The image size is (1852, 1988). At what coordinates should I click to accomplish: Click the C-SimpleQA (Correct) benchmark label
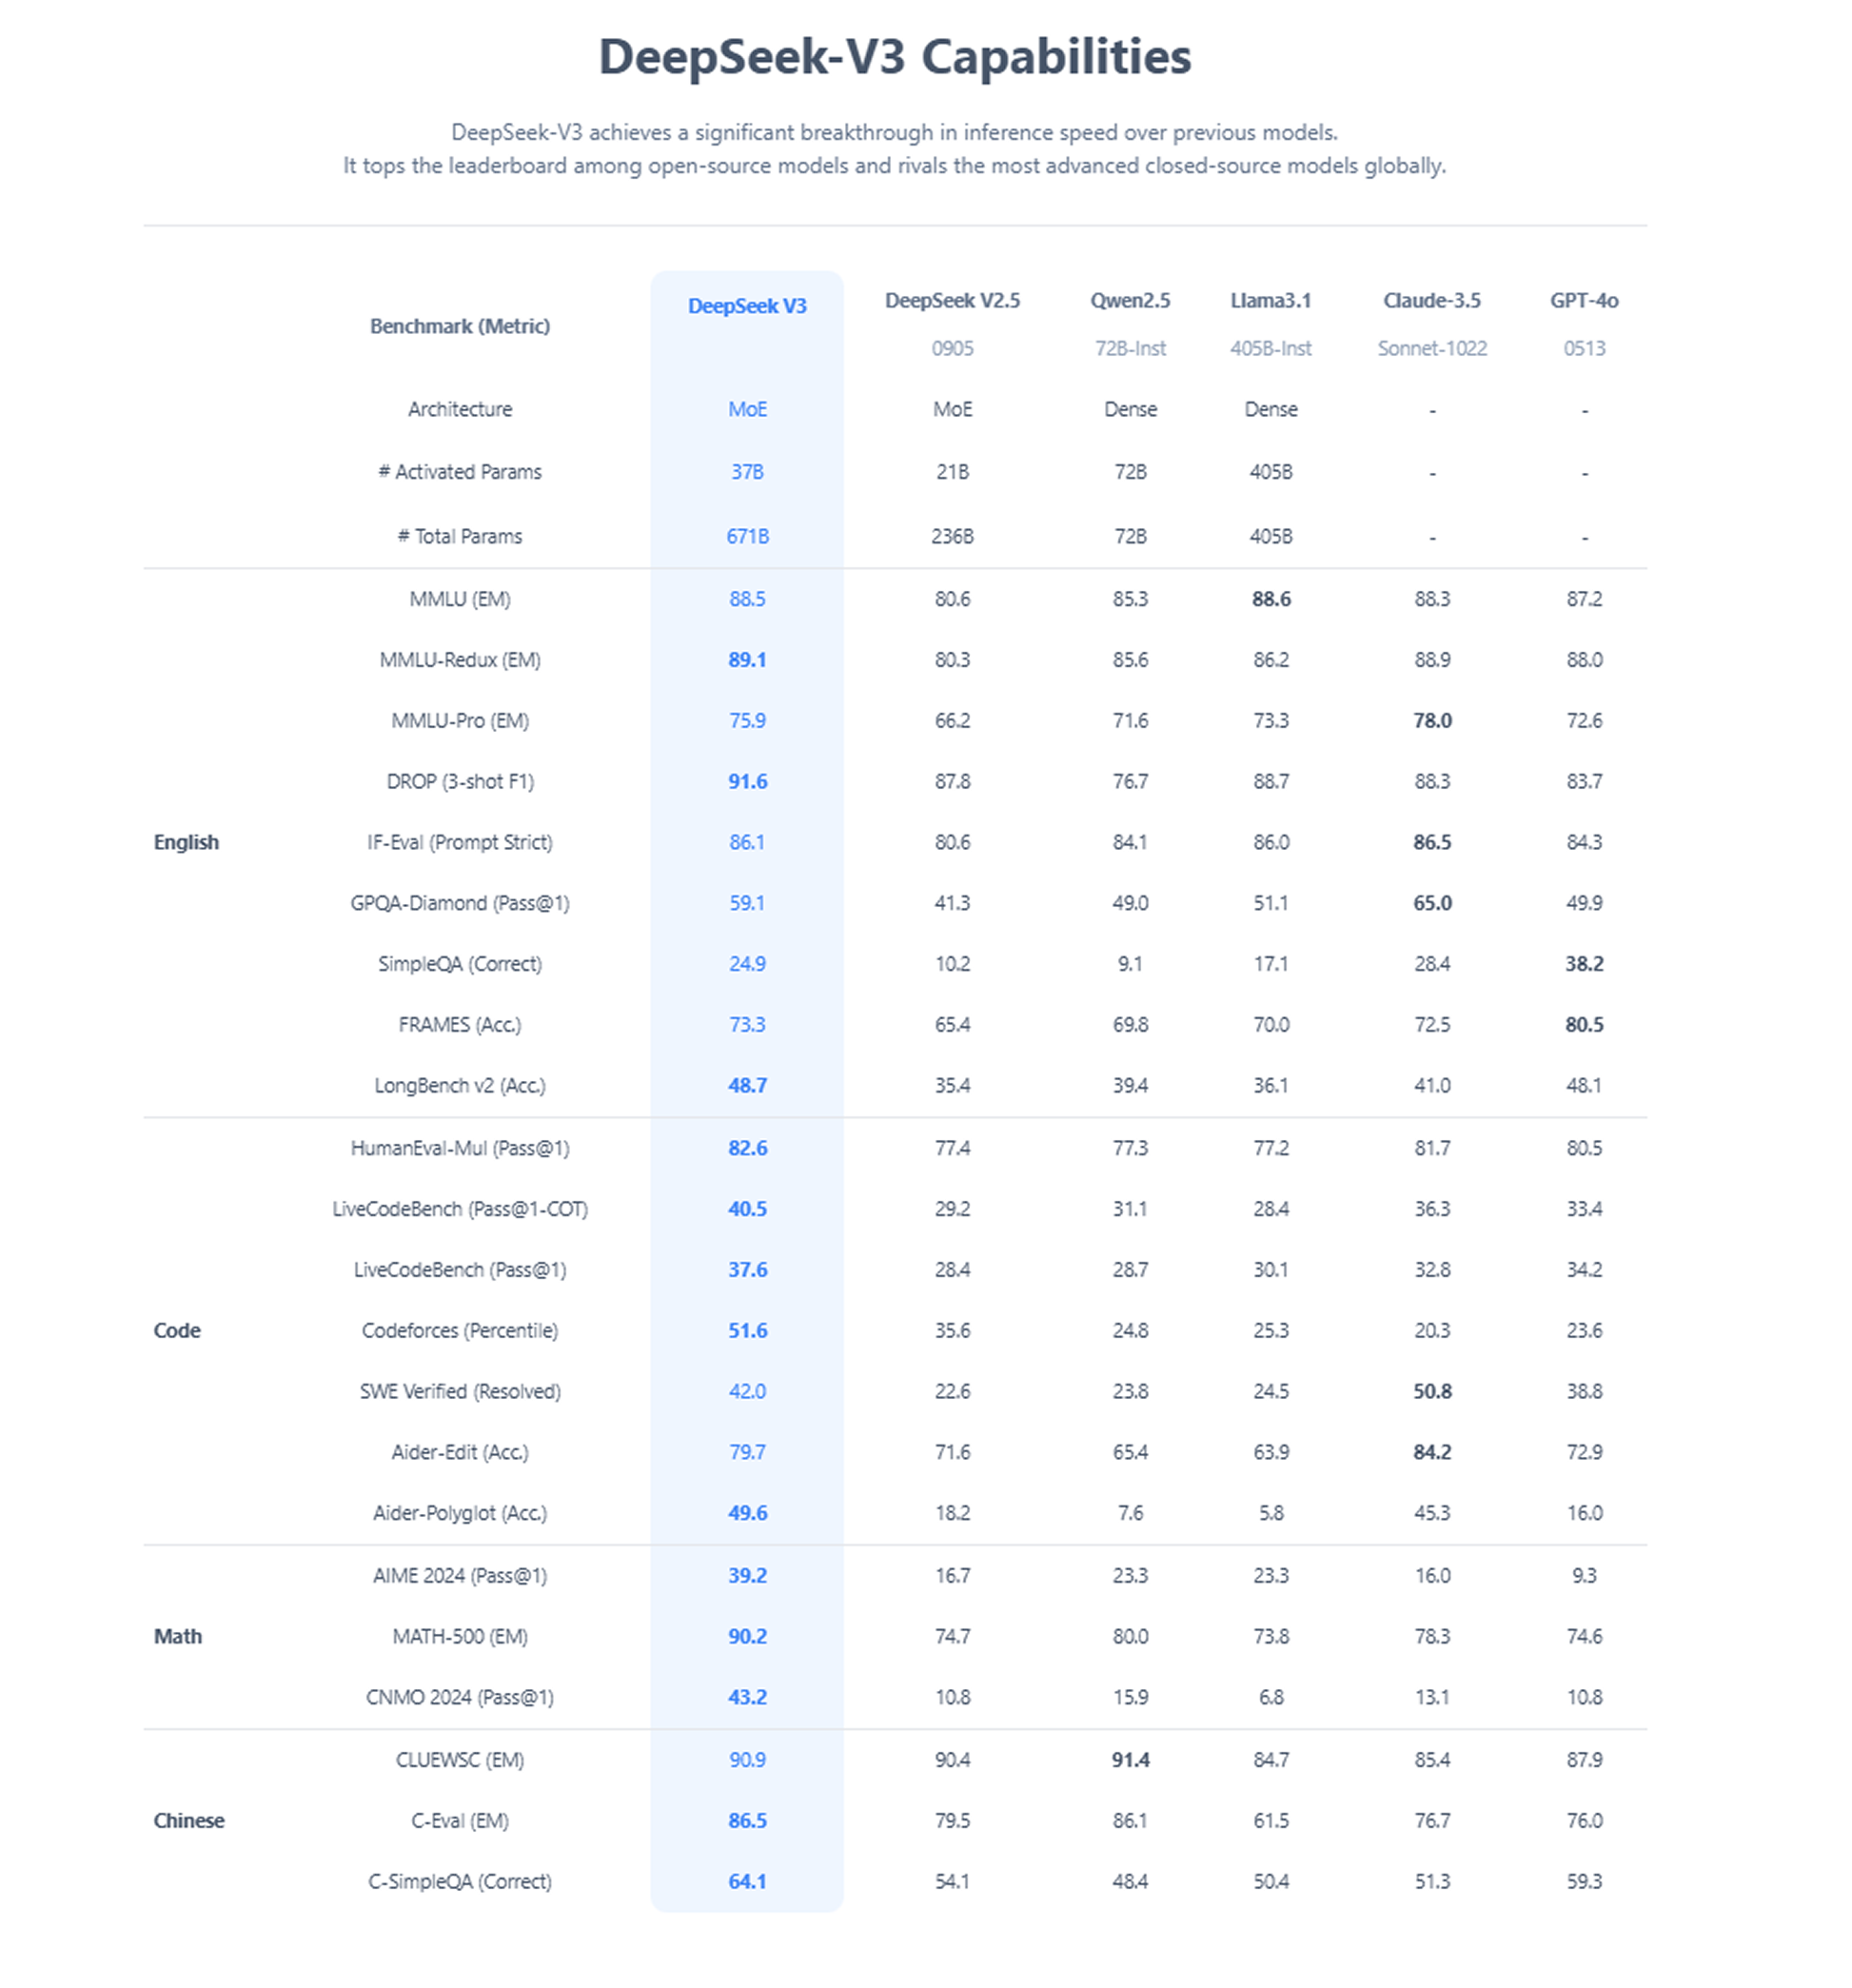[x=460, y=1881]
